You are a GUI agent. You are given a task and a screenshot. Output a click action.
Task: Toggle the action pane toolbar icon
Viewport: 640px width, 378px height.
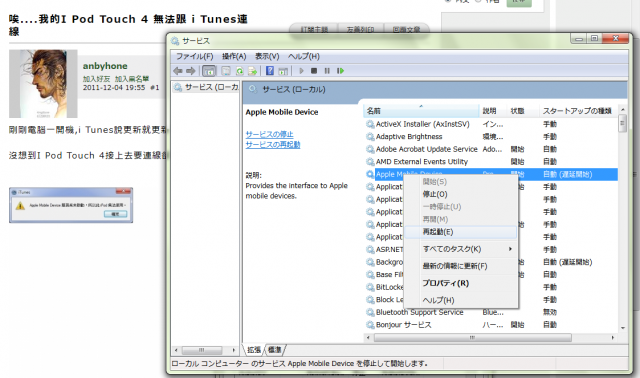283,71
